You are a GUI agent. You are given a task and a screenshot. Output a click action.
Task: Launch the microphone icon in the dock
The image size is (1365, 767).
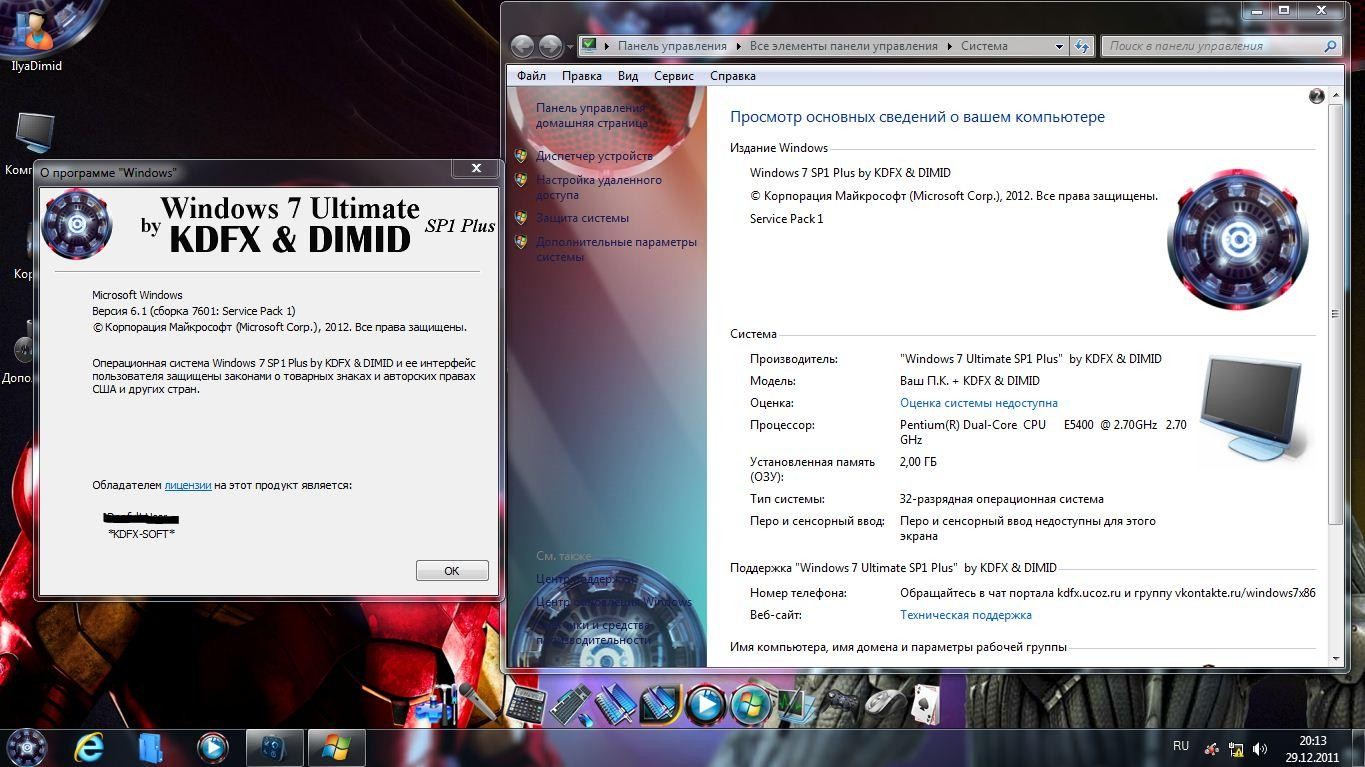click(x=478, y=702)
